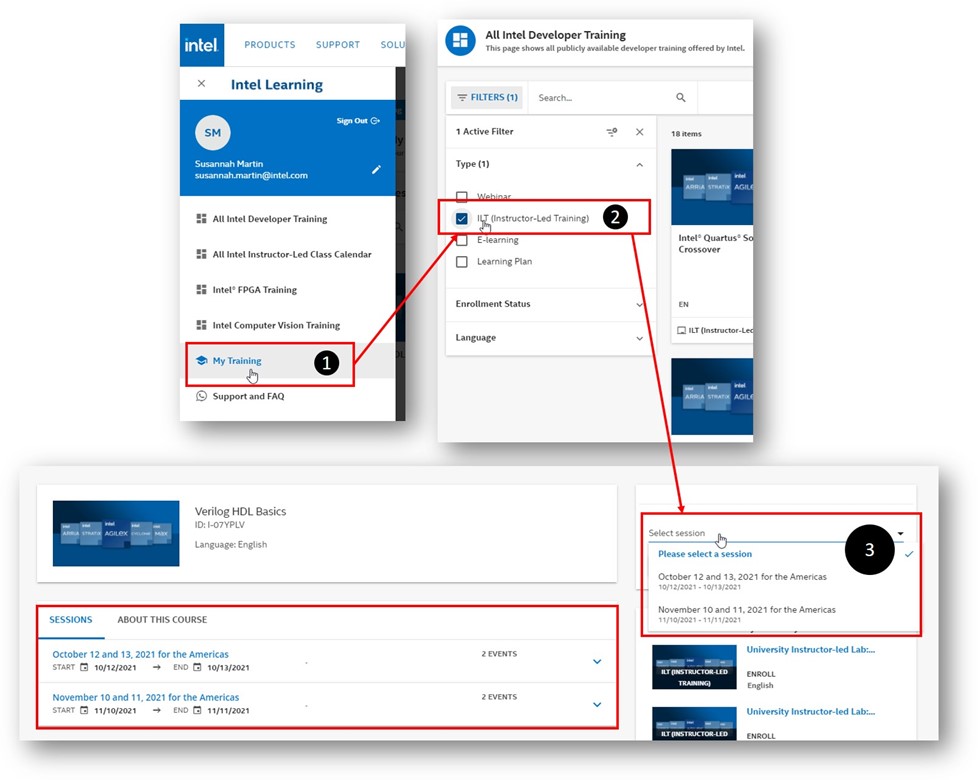Image resolution: width=978 pixels, height=780 pixels.
Task: Open the Select session dropdown
Action: 776,533
